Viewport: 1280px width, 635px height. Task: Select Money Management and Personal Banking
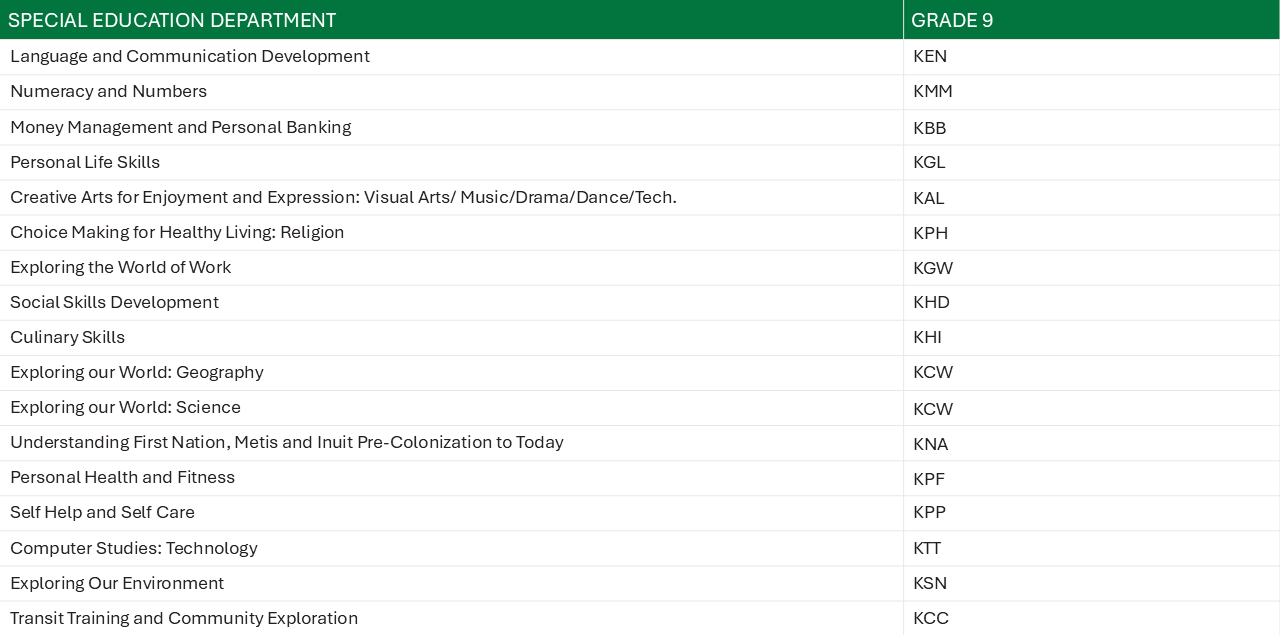[x=180, y=127]
